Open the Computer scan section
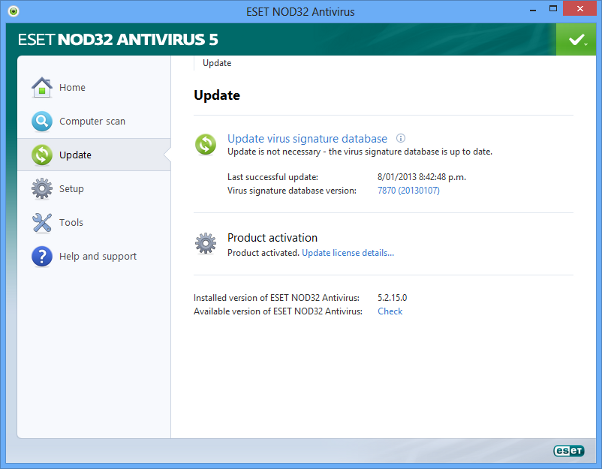 94,121
